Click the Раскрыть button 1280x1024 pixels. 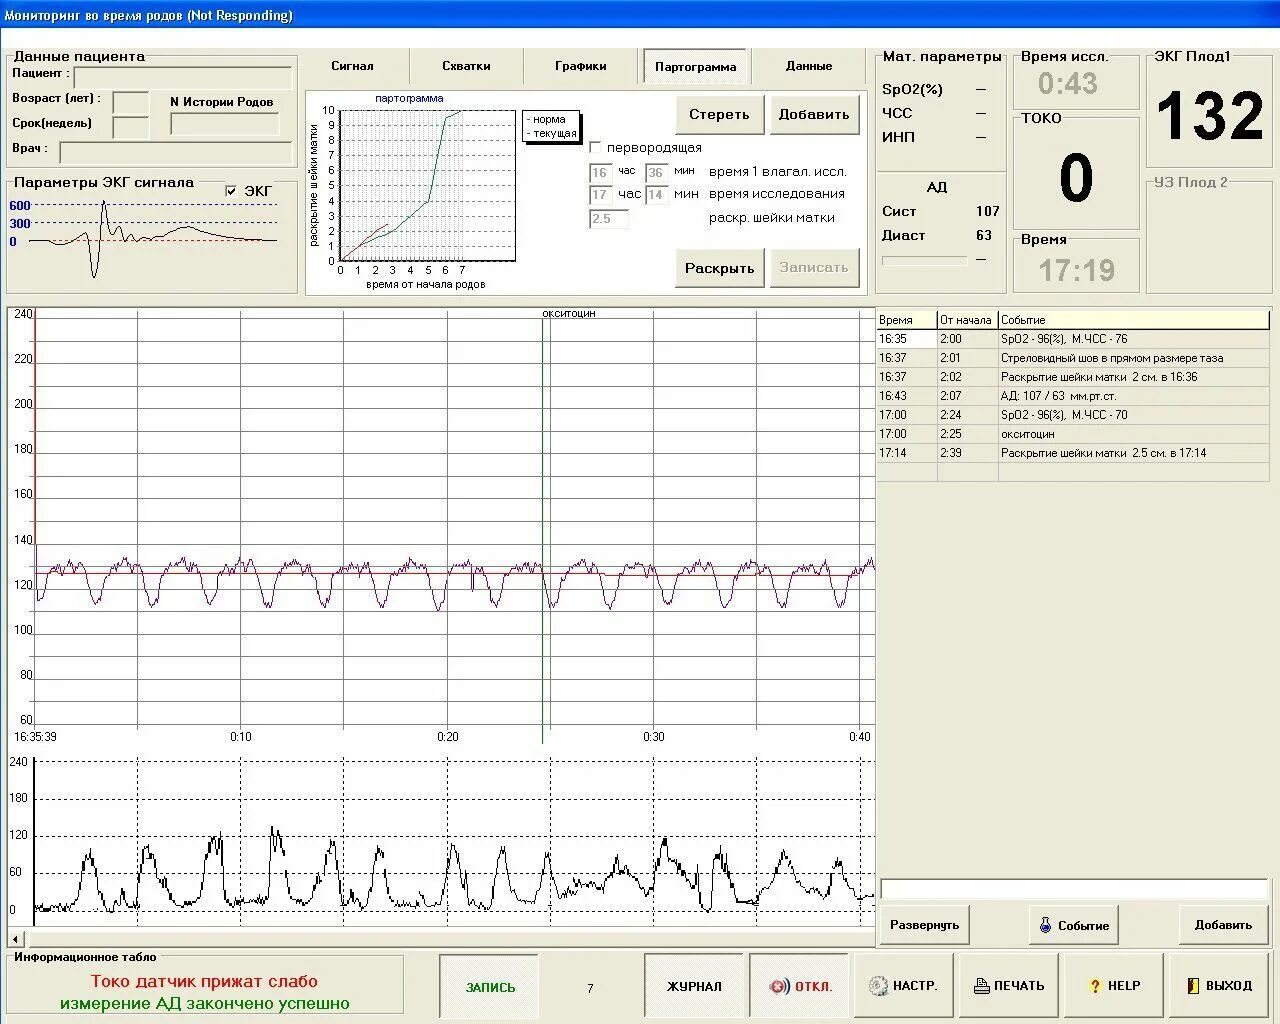(720, 268)
